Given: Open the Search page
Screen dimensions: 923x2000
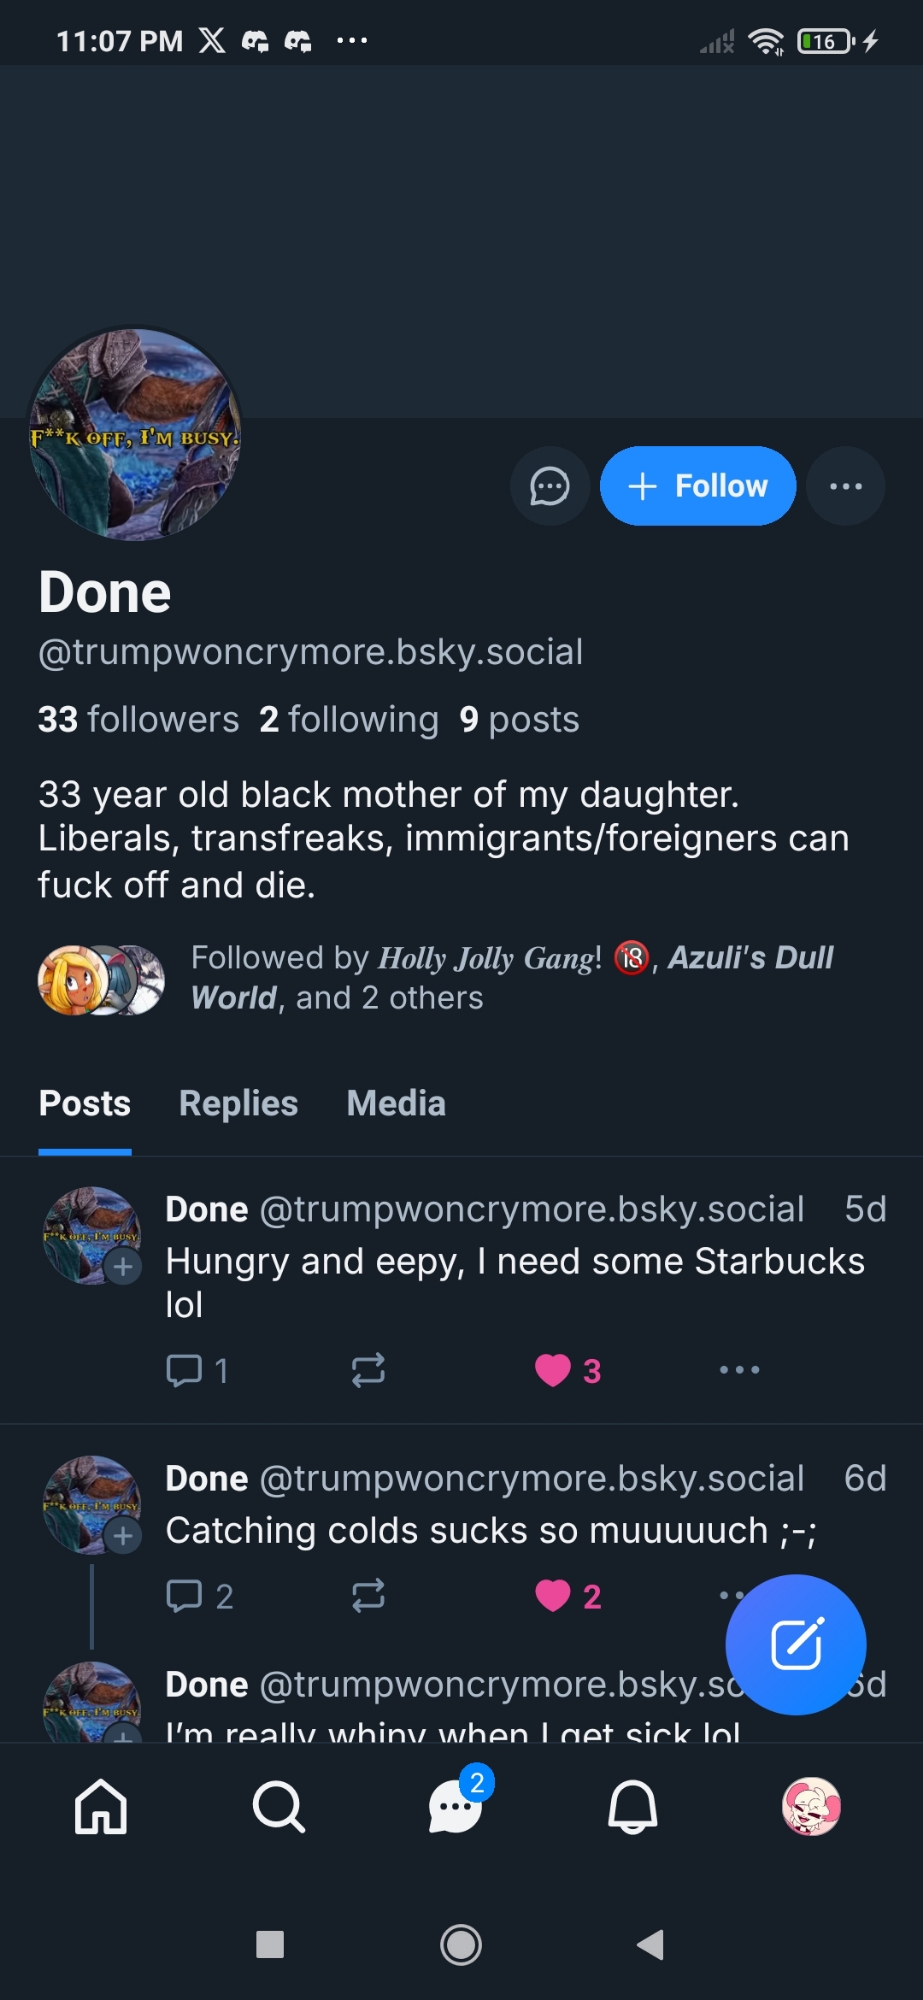Looking at the screenshot, I should tap(278, 1807).
